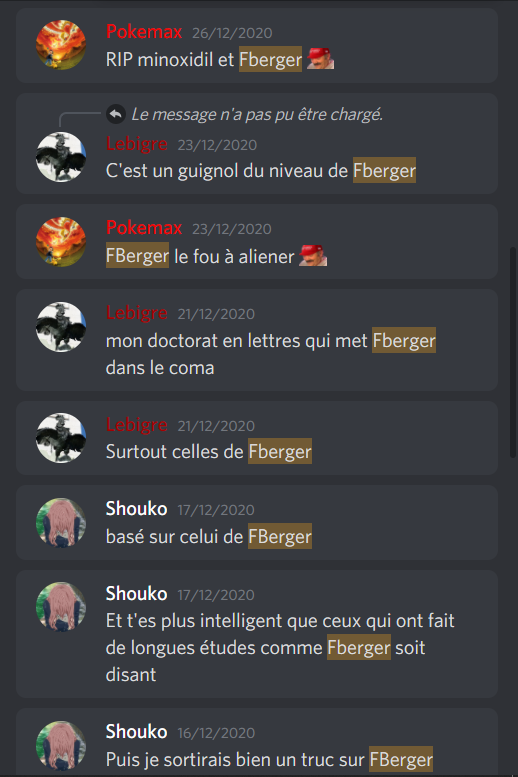Click the Lebigre username dated 23/12/2020
Viewport: 518px width, 777px height.
tap(136, 144)
